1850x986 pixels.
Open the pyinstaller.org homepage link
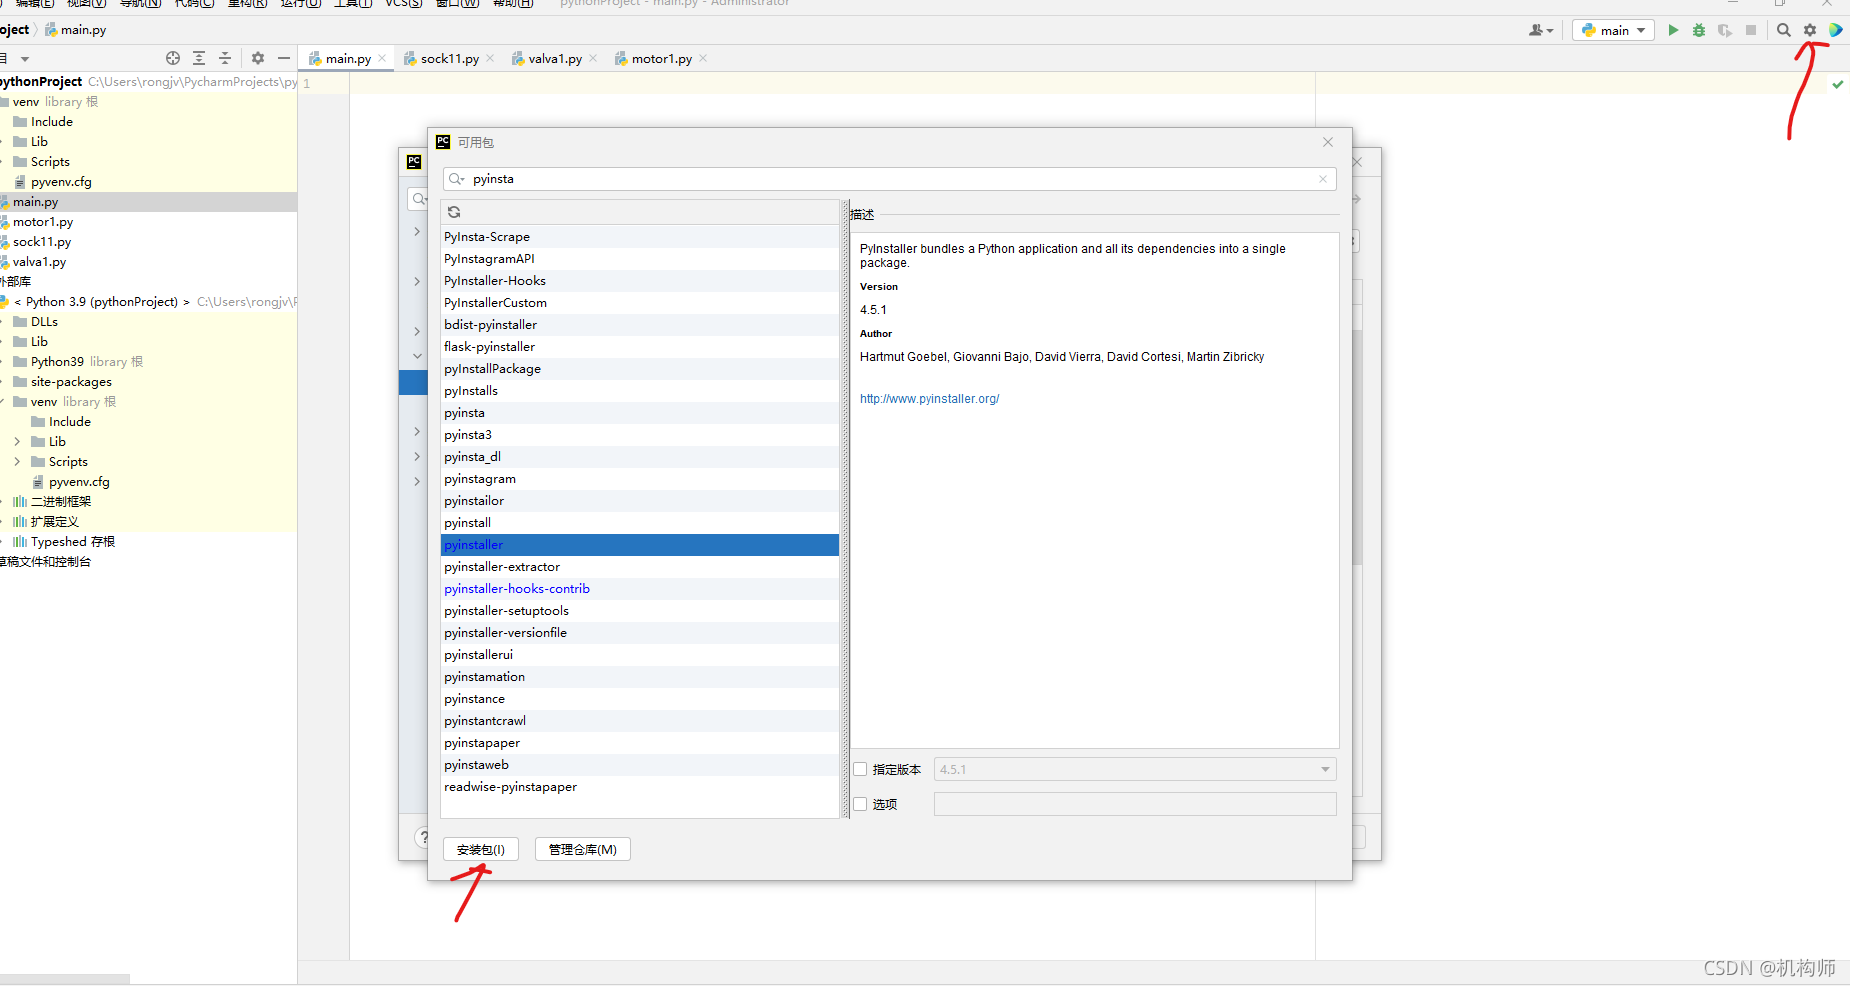(x=929, y=399)
